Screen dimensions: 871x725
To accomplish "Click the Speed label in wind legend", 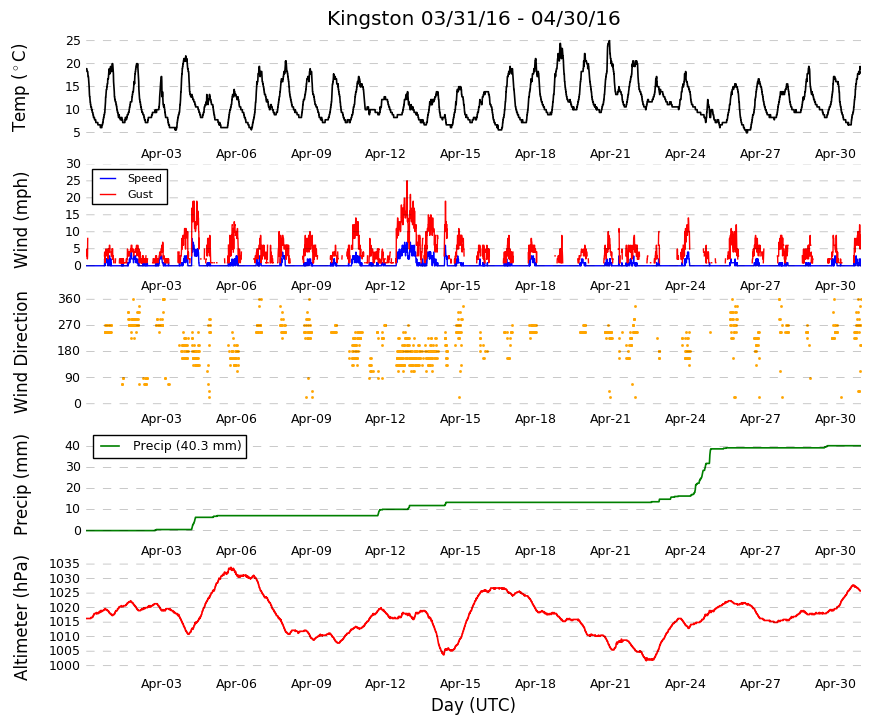I will [144, 178].
